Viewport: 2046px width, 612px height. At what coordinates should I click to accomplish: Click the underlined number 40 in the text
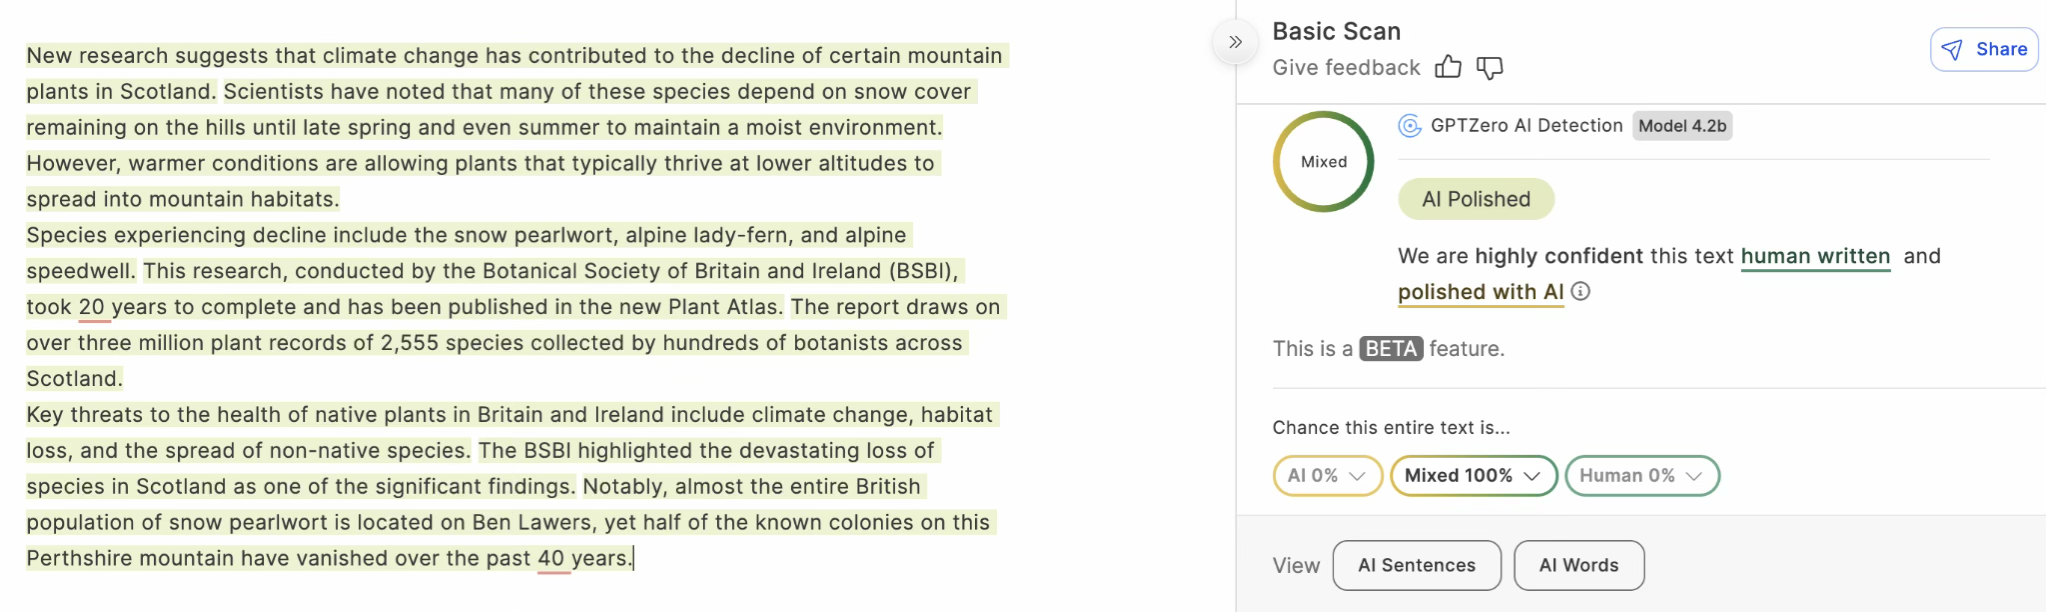[551, 558]
